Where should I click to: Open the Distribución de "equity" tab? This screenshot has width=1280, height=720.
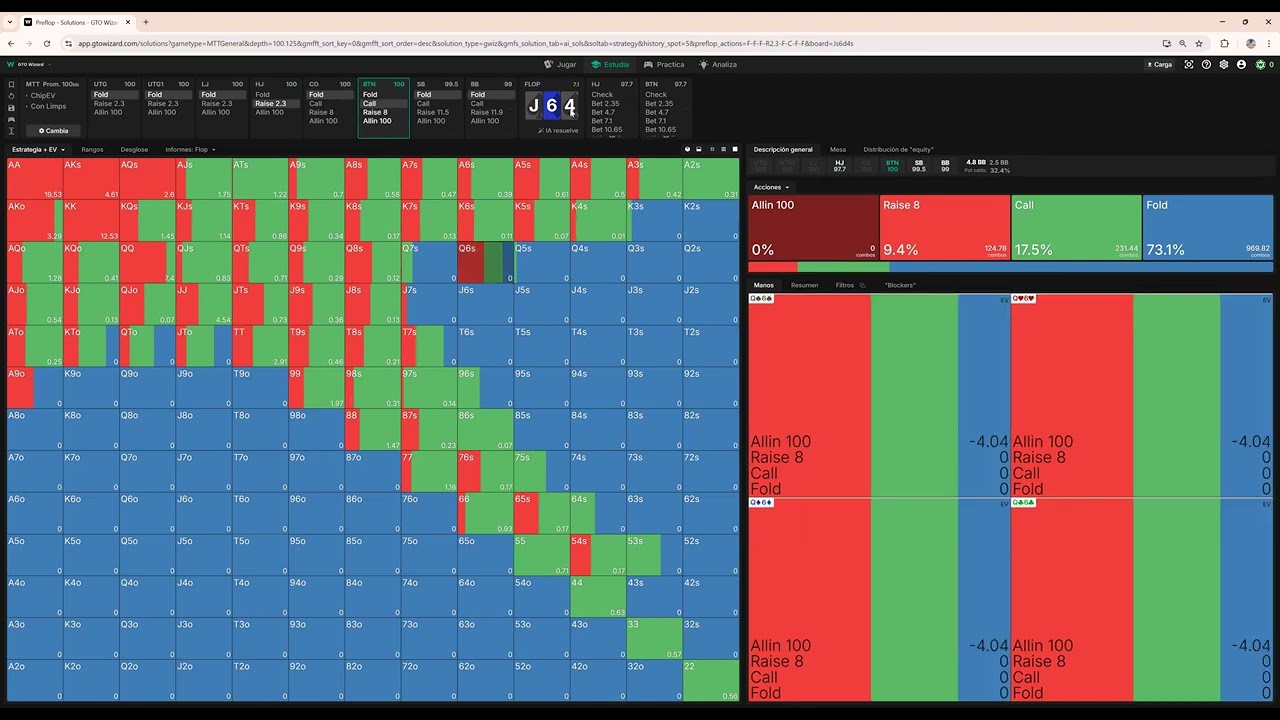click(x=898, y=149)
